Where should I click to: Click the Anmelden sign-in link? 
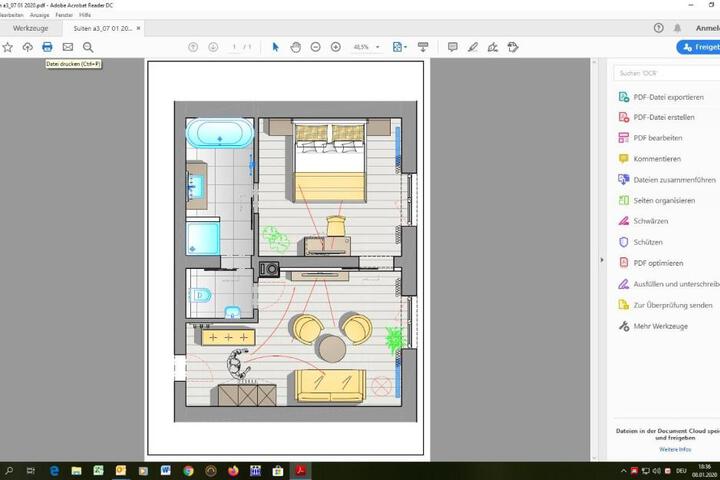708,28
